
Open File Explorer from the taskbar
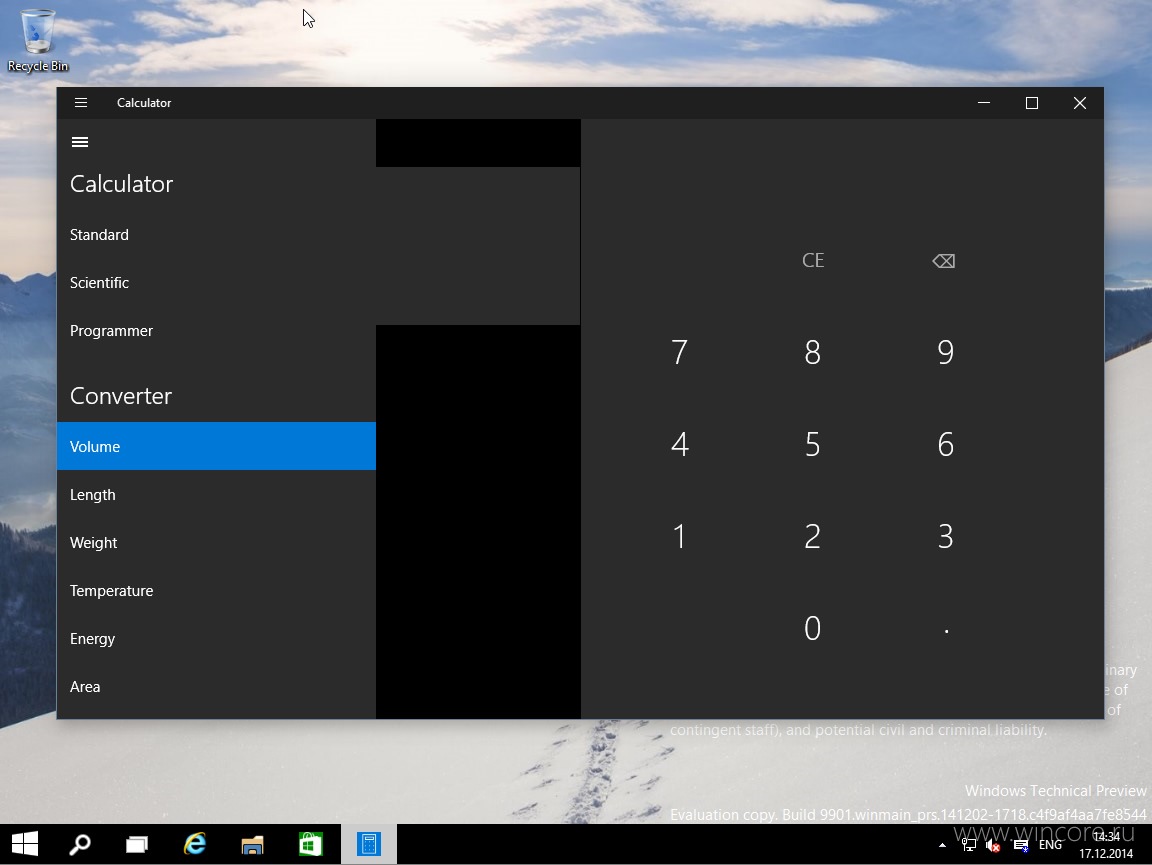click(253, 844)
